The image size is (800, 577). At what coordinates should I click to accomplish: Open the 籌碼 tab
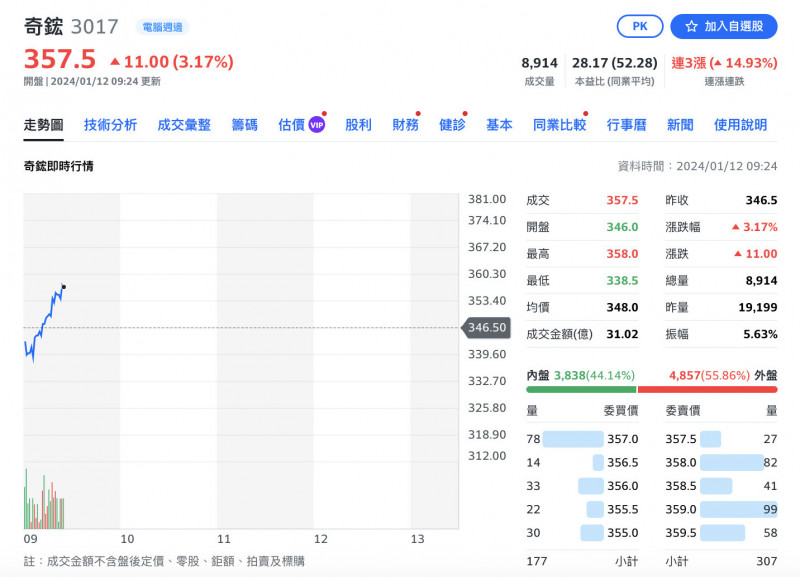pos(244,125)
